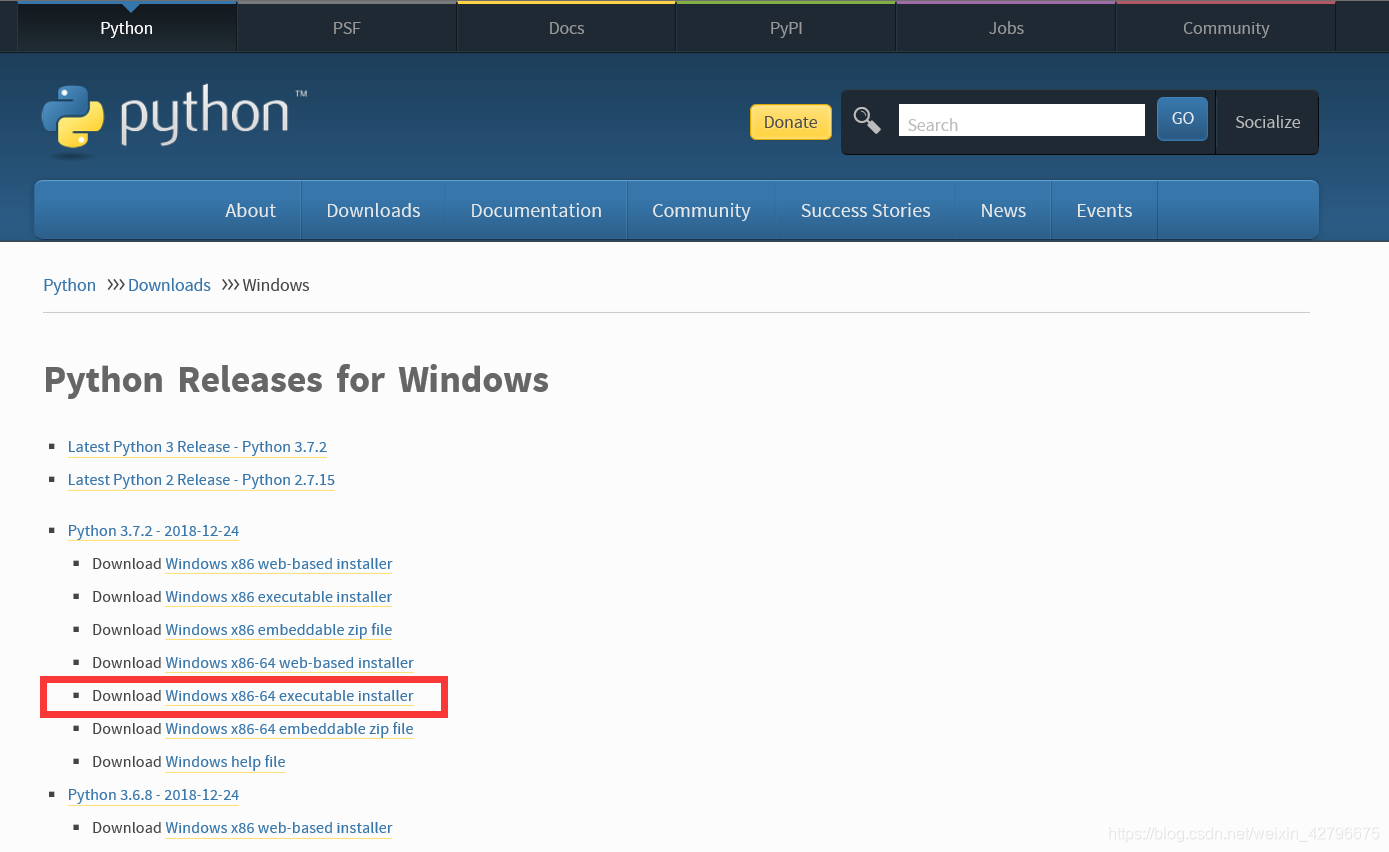Open the Success Stories navigation item
Screen dimensions: 1389x852
(866, 210)
